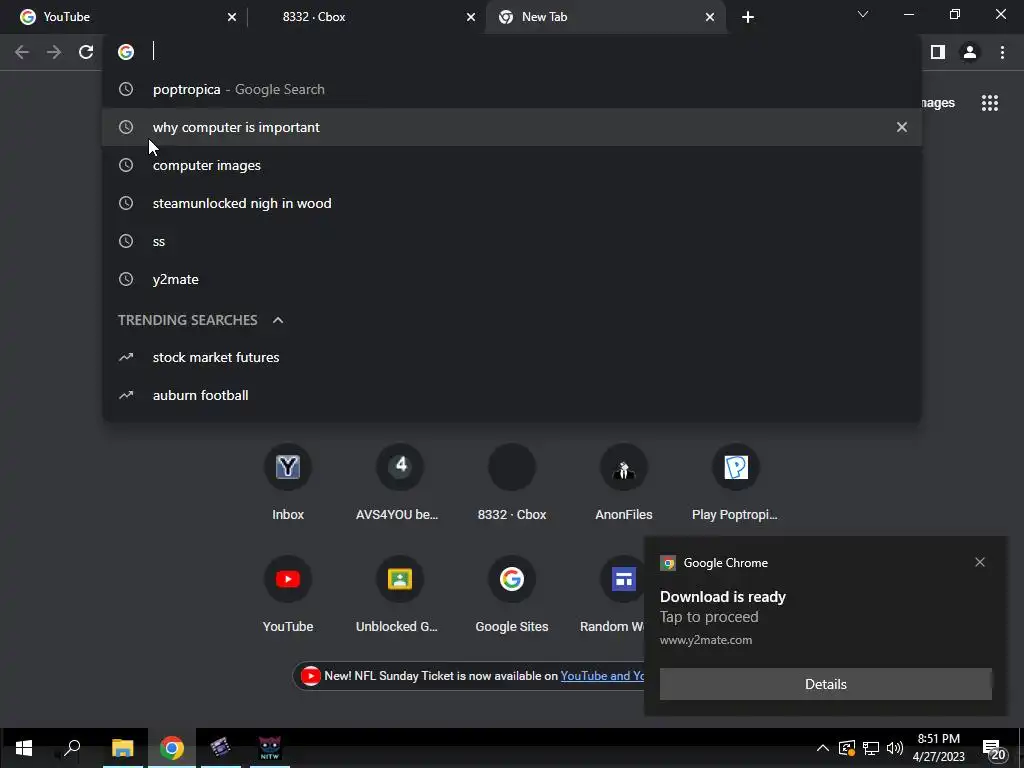This screenshot has height=768, width=1024.
Task: Remove the 'why computer is important' suggestion
Action: [902, 127]
